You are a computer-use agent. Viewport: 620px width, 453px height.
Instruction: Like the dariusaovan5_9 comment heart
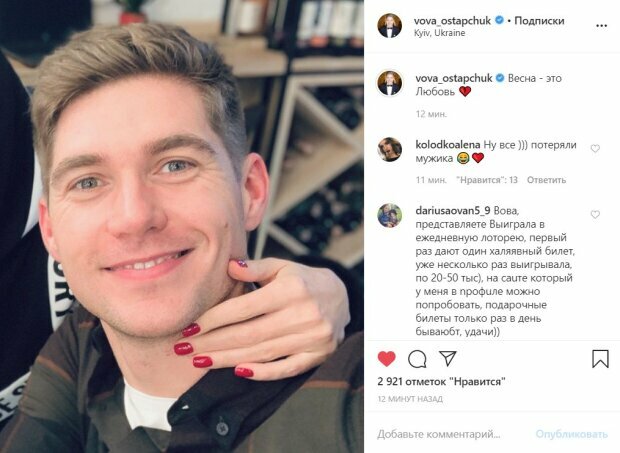click(x=595, y=215)
